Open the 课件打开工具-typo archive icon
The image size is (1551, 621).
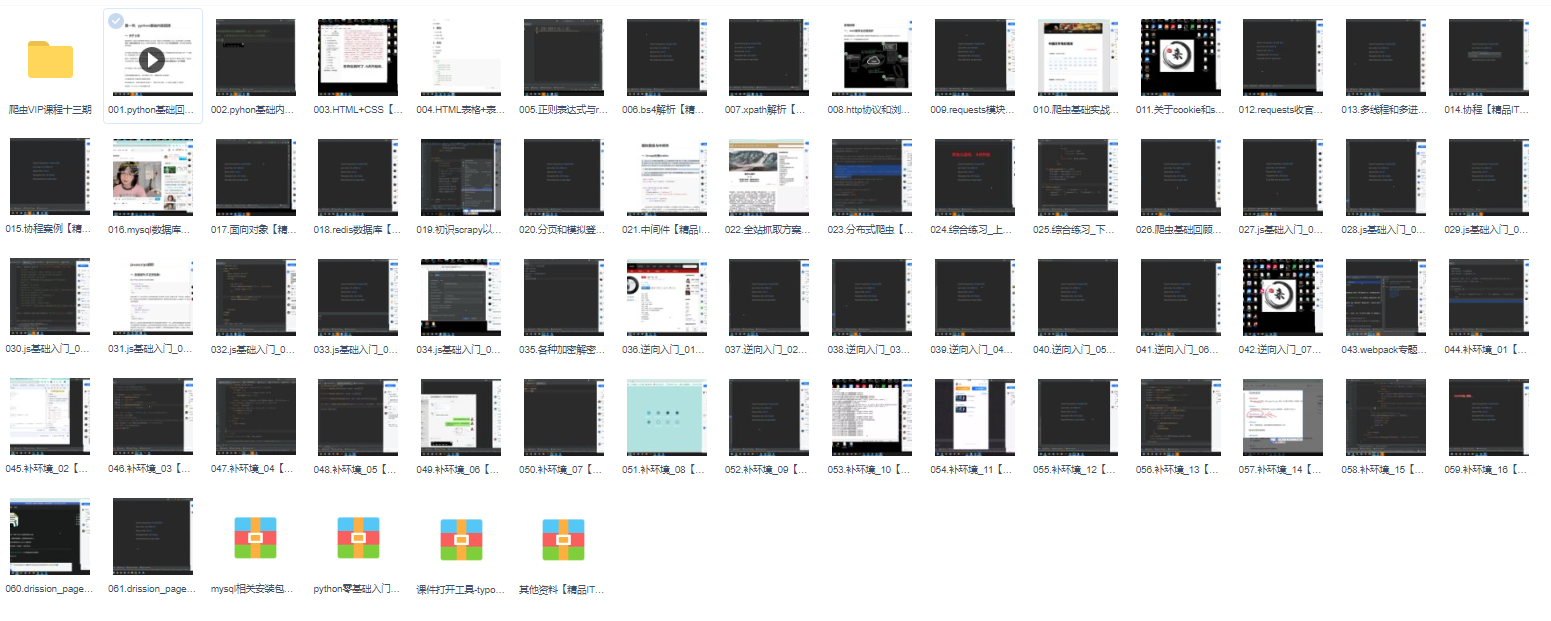(x=461, y=538)
